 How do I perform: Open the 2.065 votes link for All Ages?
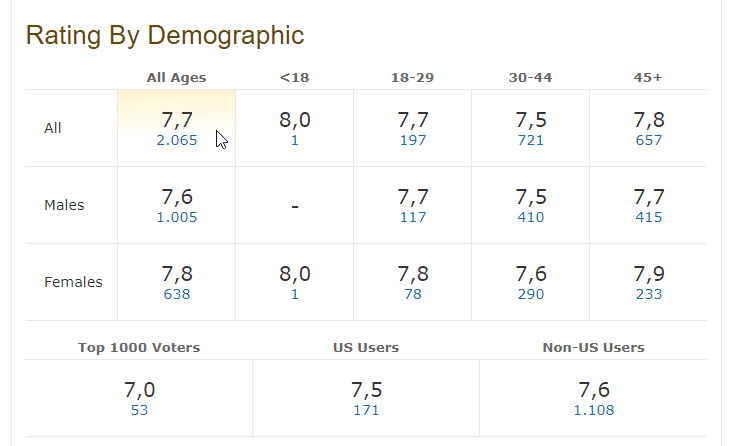tap(177, 141)
